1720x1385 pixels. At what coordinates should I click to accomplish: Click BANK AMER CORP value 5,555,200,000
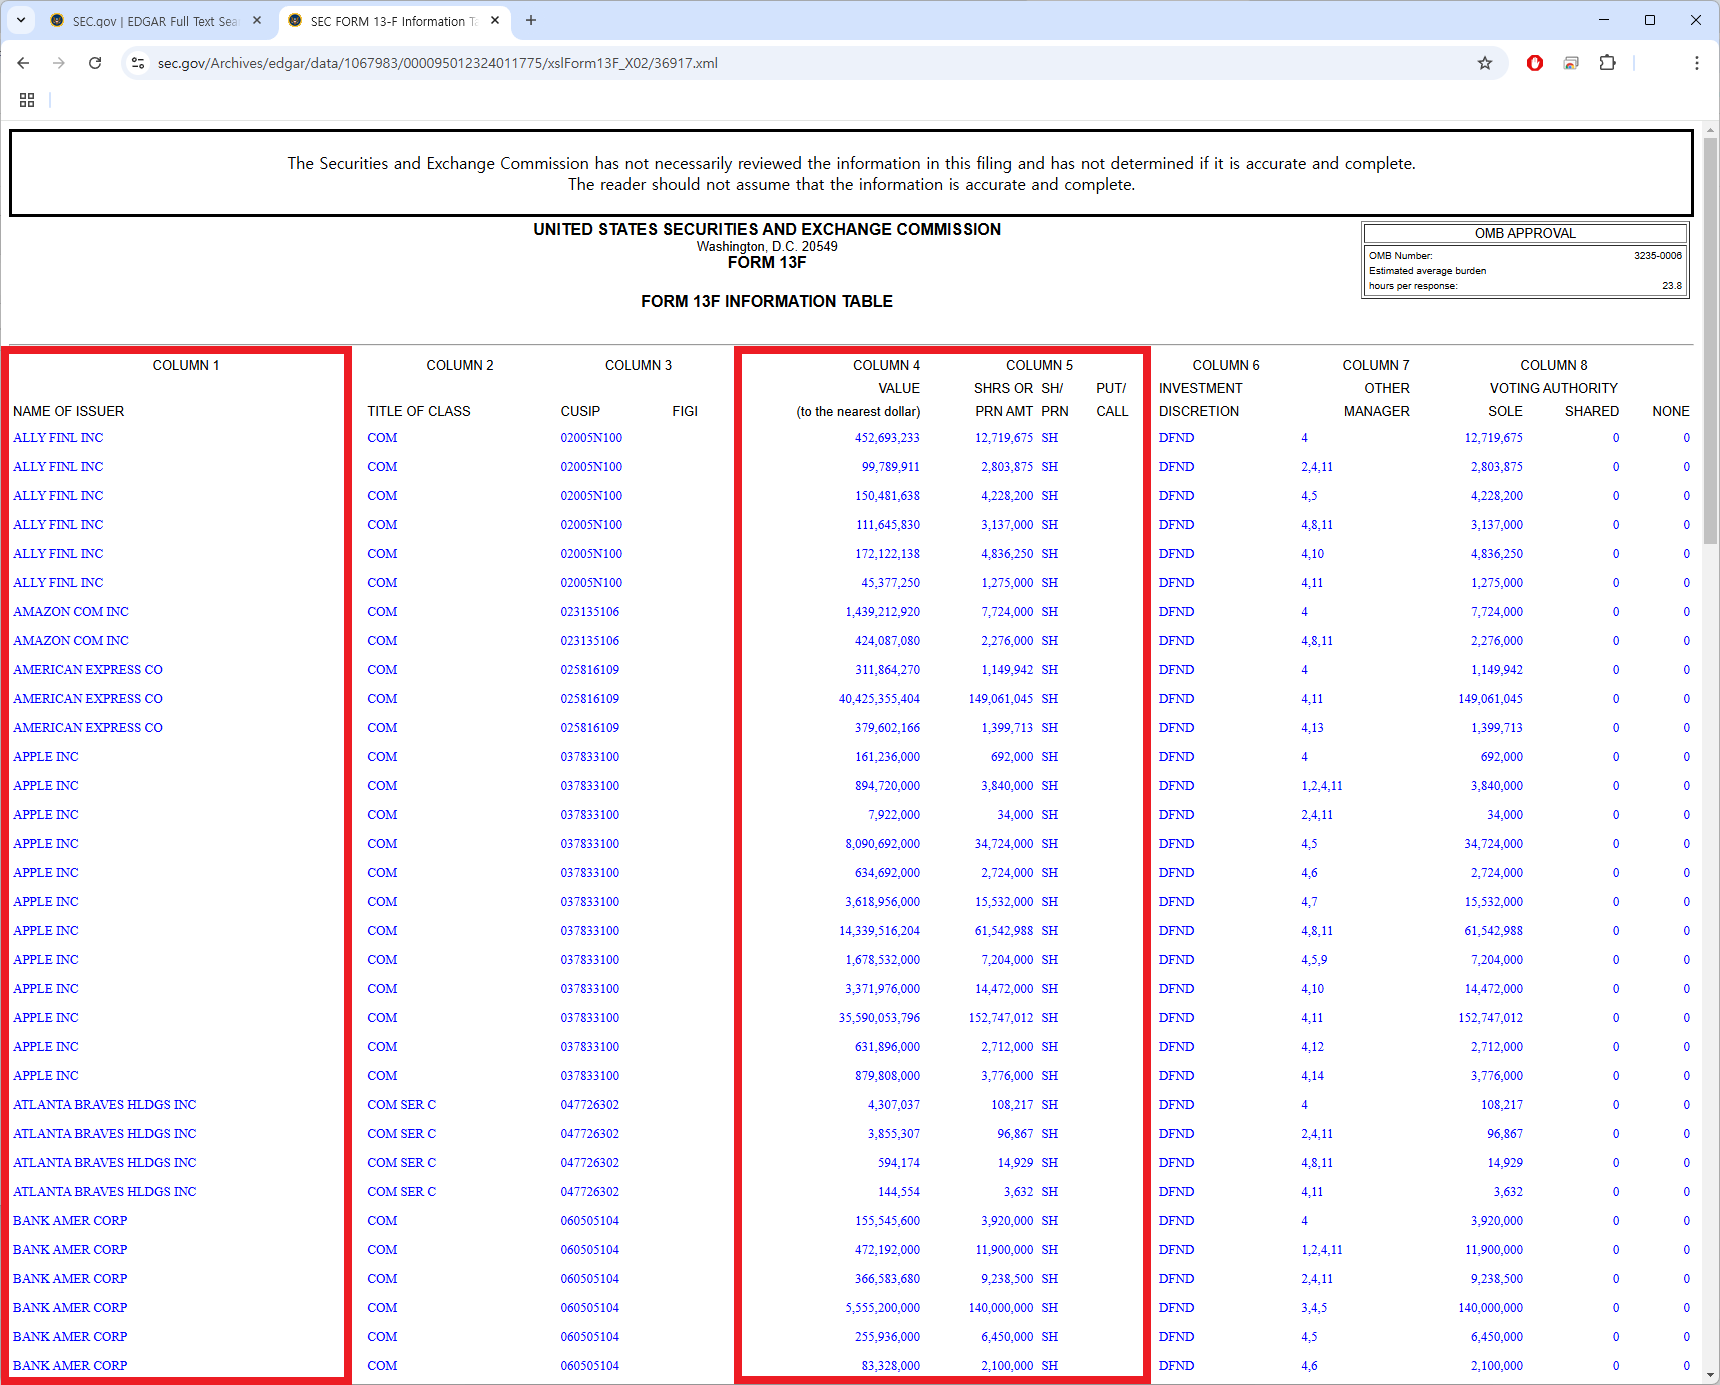[883, 1308]
